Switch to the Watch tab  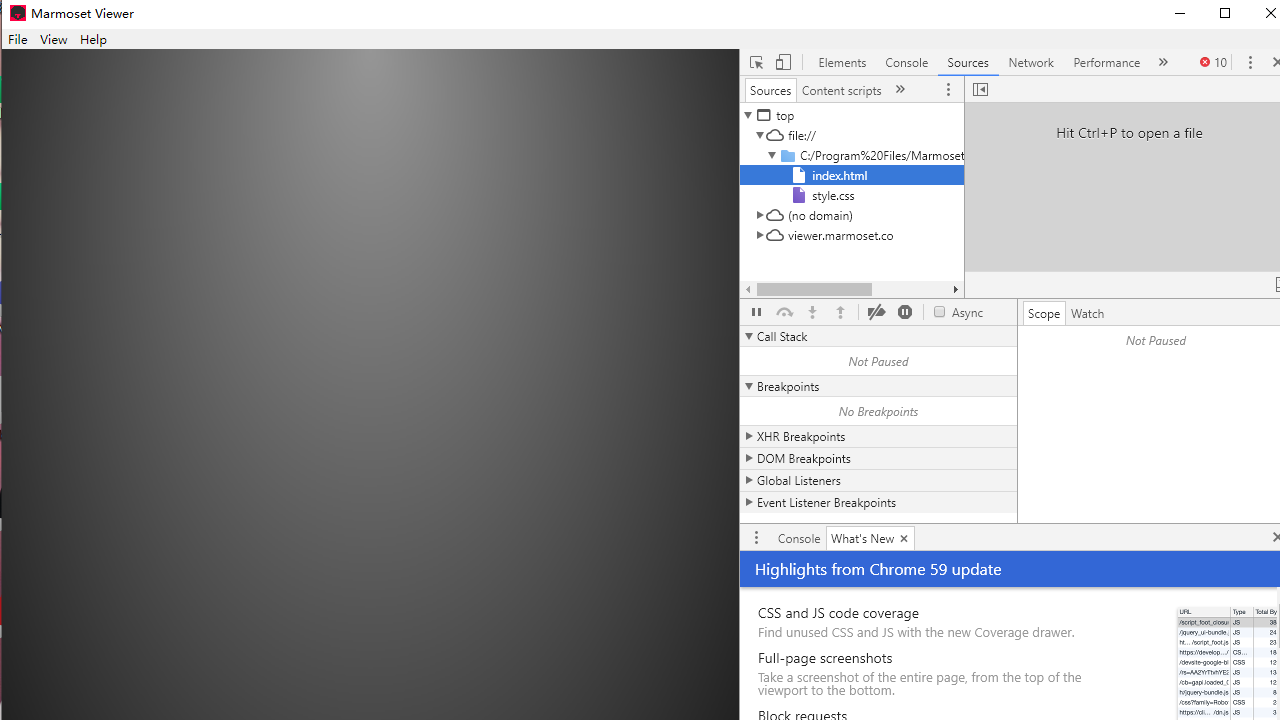pyautogui.click(x=1087, y=313)
